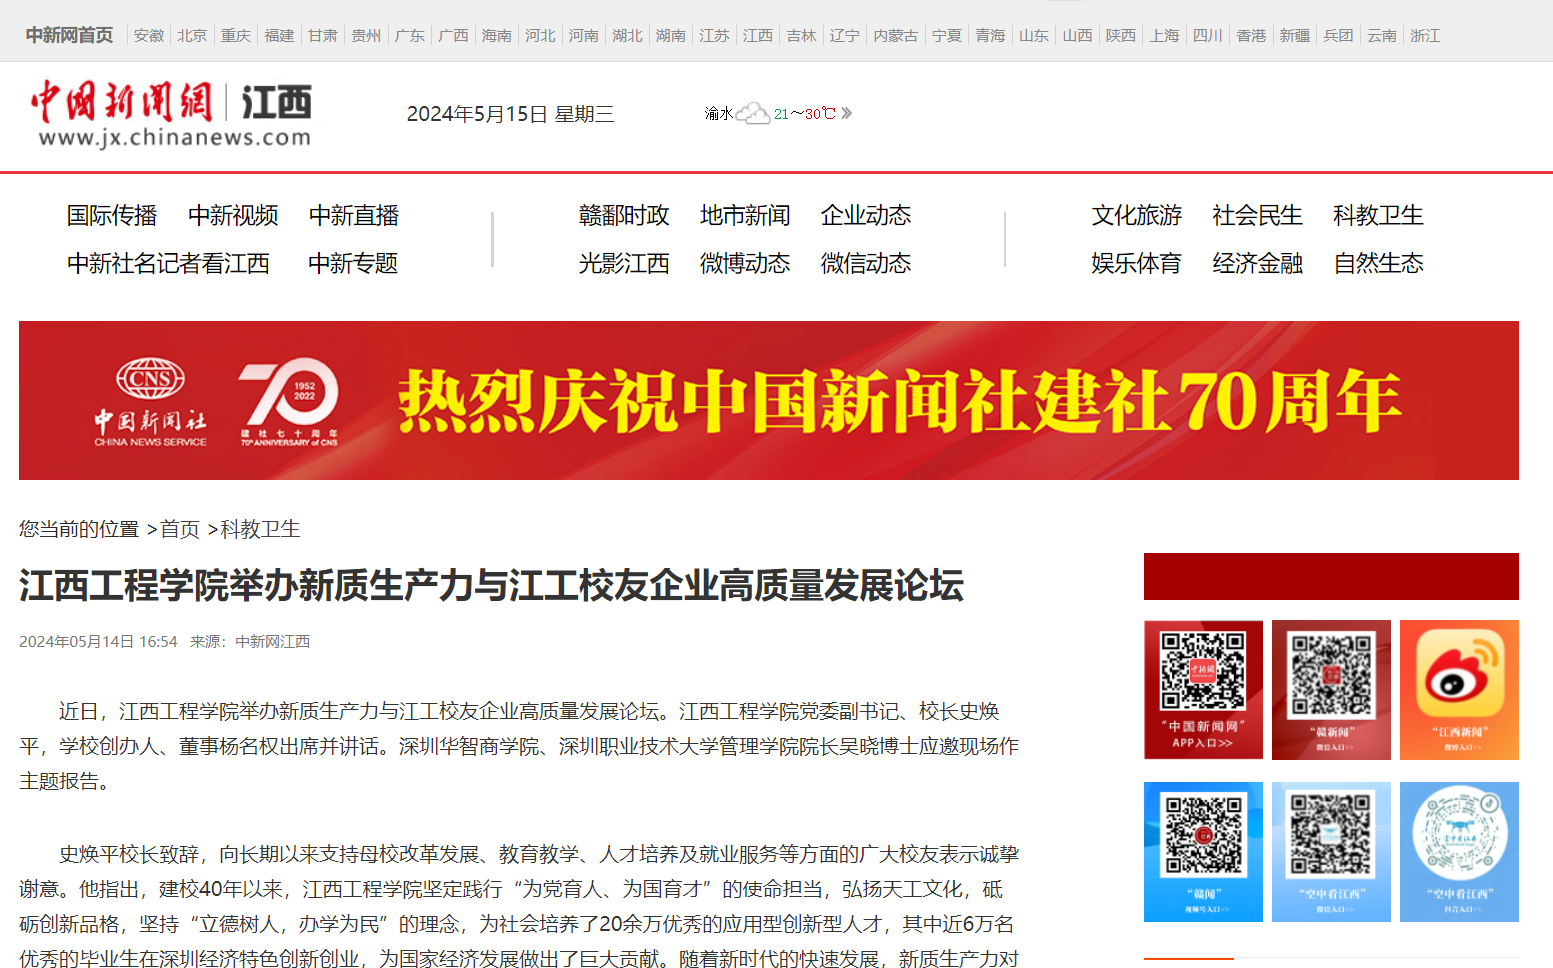Click 中新网首页 link in top bar

(x=69, y=35)
